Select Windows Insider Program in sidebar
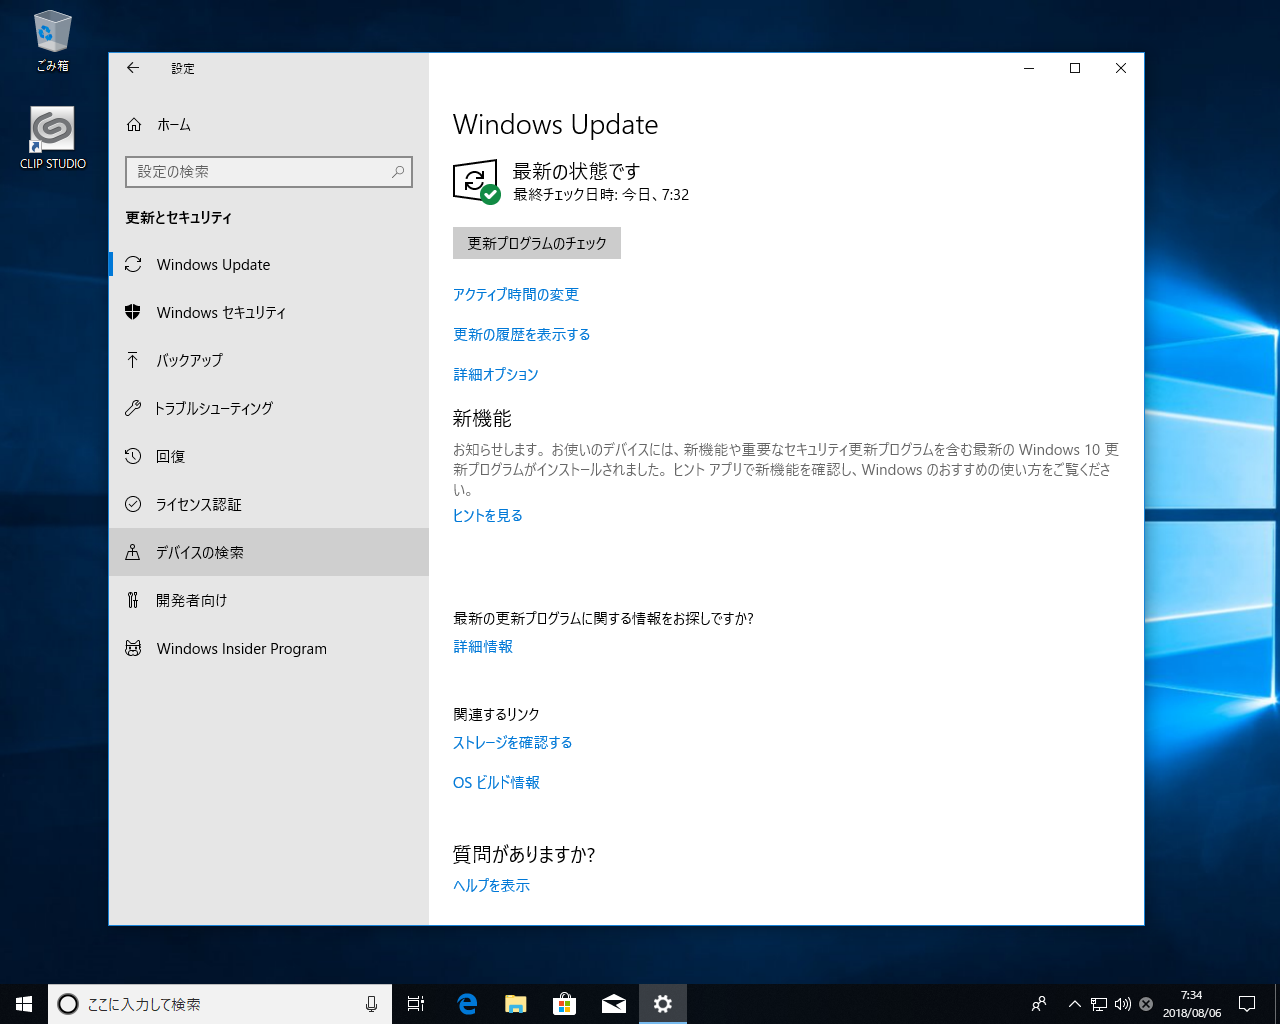The height and width of the screenshot is (1024, 1280). click(x=241, y=649)
